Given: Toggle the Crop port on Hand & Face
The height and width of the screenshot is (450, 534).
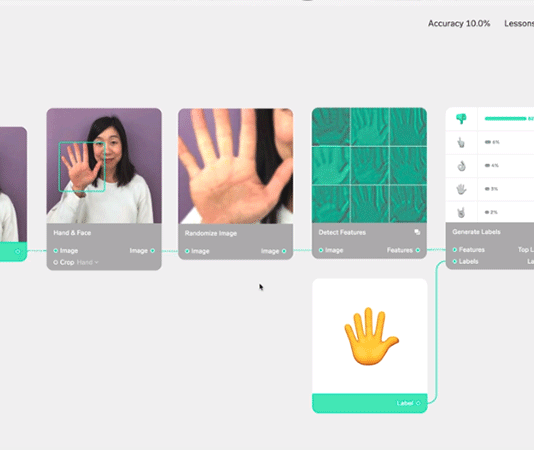Looking at the screenshot, I should [56, 262].
